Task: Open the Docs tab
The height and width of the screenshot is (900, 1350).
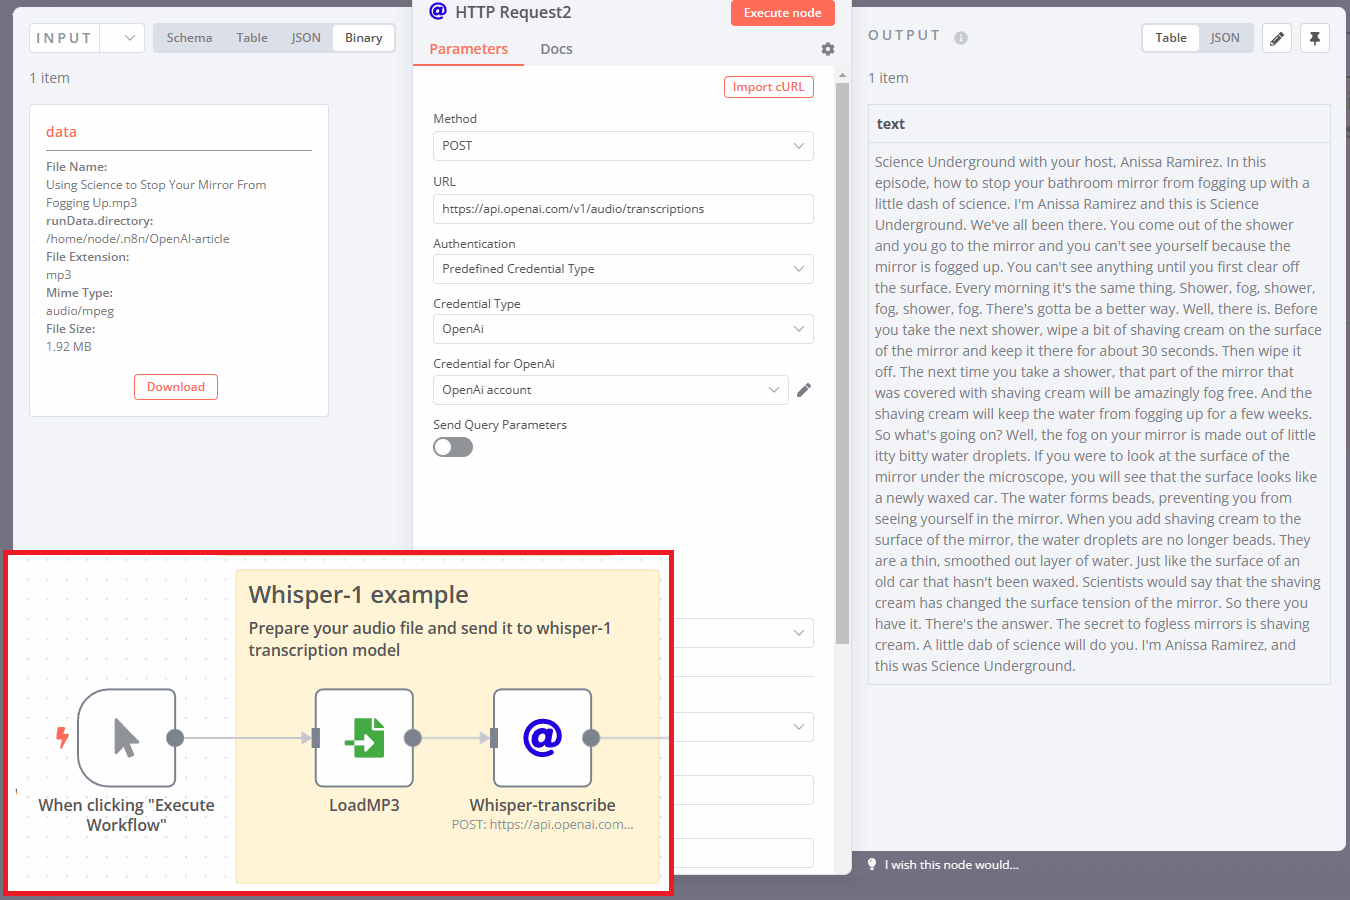Action: (556, 48)
